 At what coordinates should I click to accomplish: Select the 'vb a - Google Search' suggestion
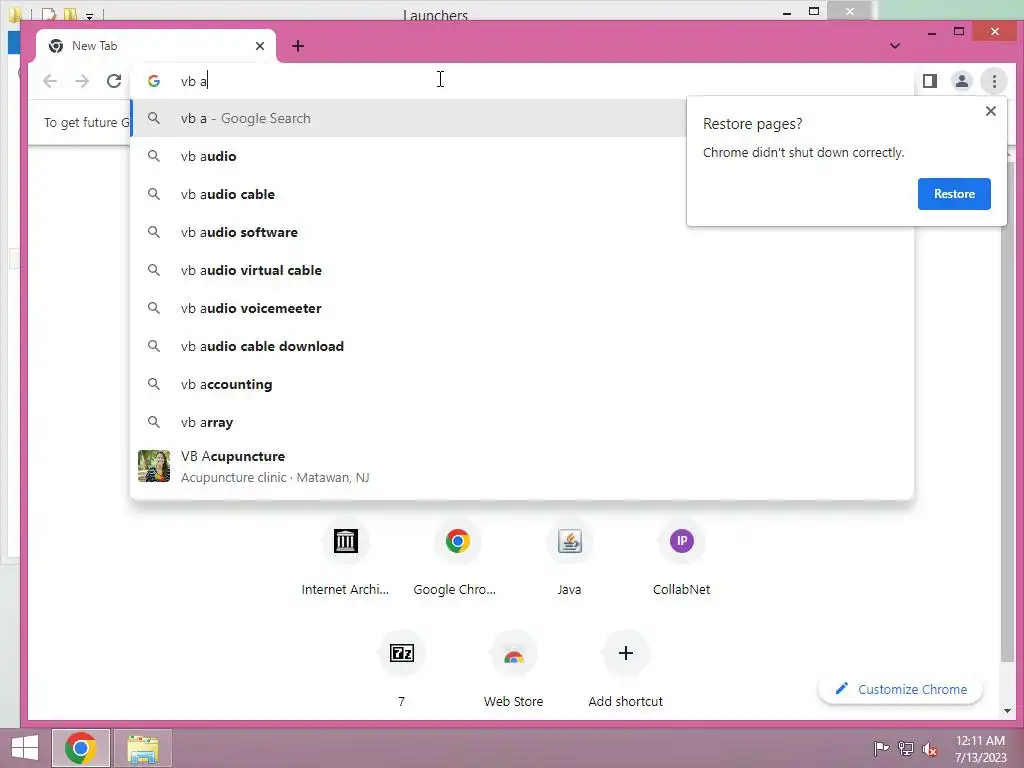408,118
